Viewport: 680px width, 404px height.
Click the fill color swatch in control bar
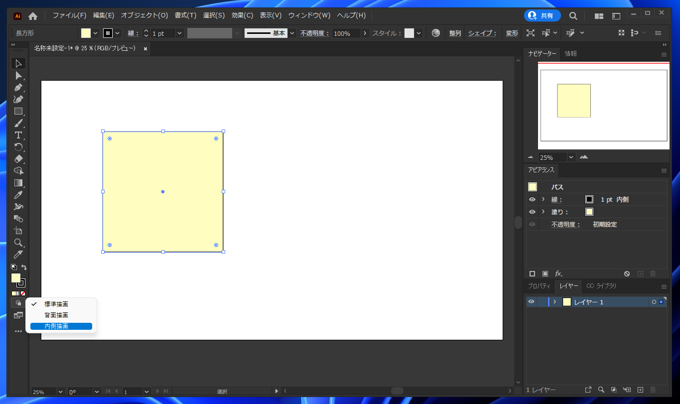(86, 33)
